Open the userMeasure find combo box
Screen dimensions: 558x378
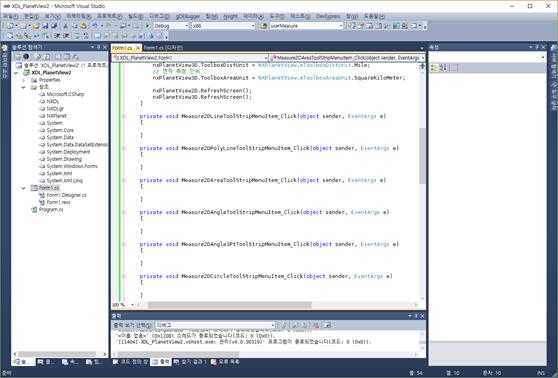(306, 26)
